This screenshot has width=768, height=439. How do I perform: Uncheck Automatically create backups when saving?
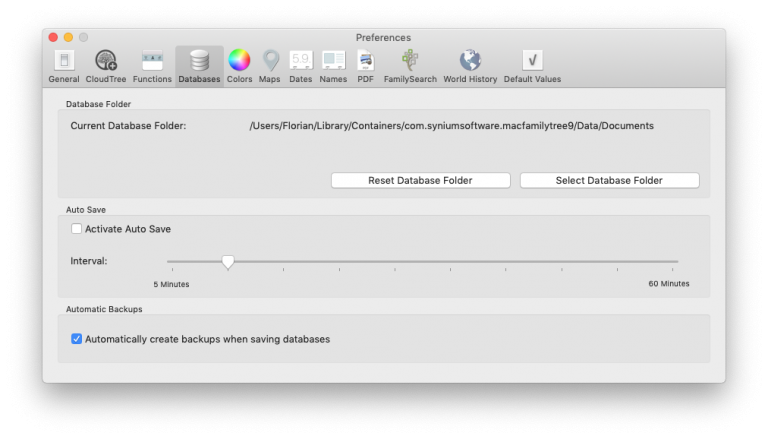click(x=76, y=339)
